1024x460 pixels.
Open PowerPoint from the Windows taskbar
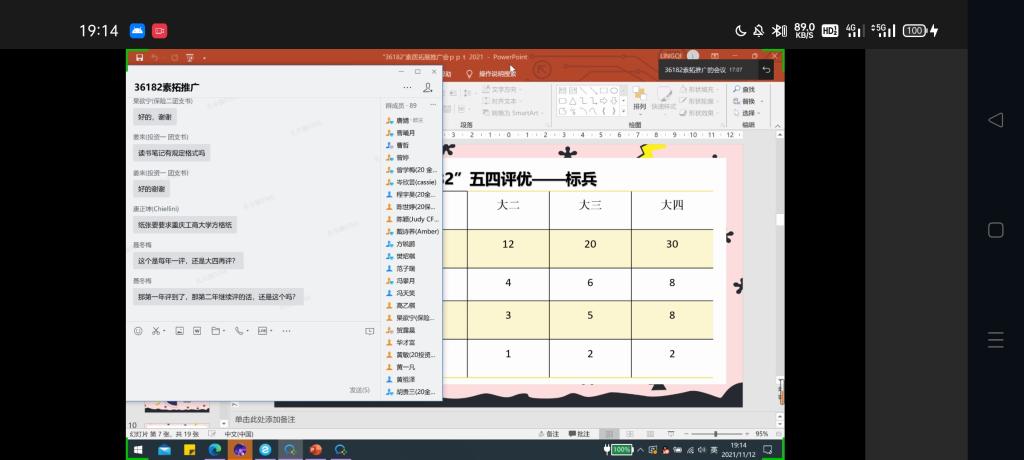coord(316,450)
